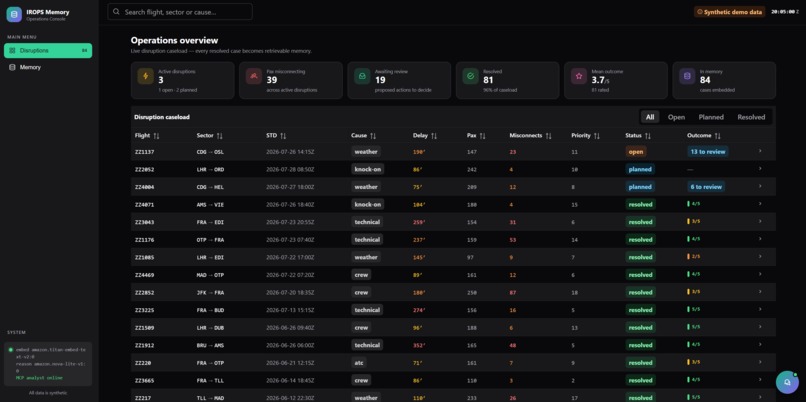Click planned status badge for ZZ2052
Screen dimensions: 806x402
tap(640, 169)
